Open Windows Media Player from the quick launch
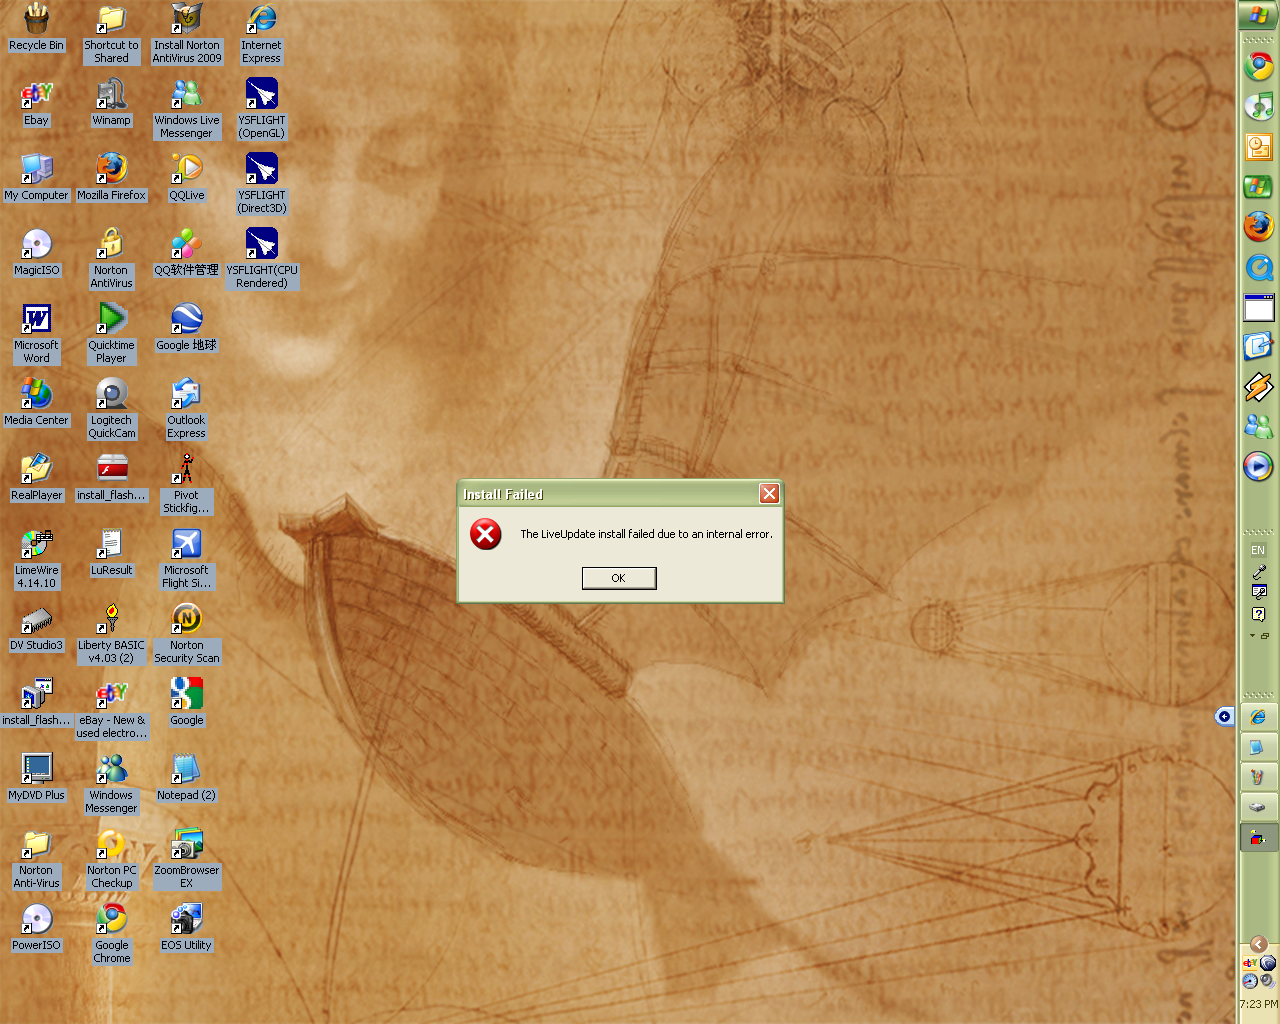 (x=1258, y=467)
